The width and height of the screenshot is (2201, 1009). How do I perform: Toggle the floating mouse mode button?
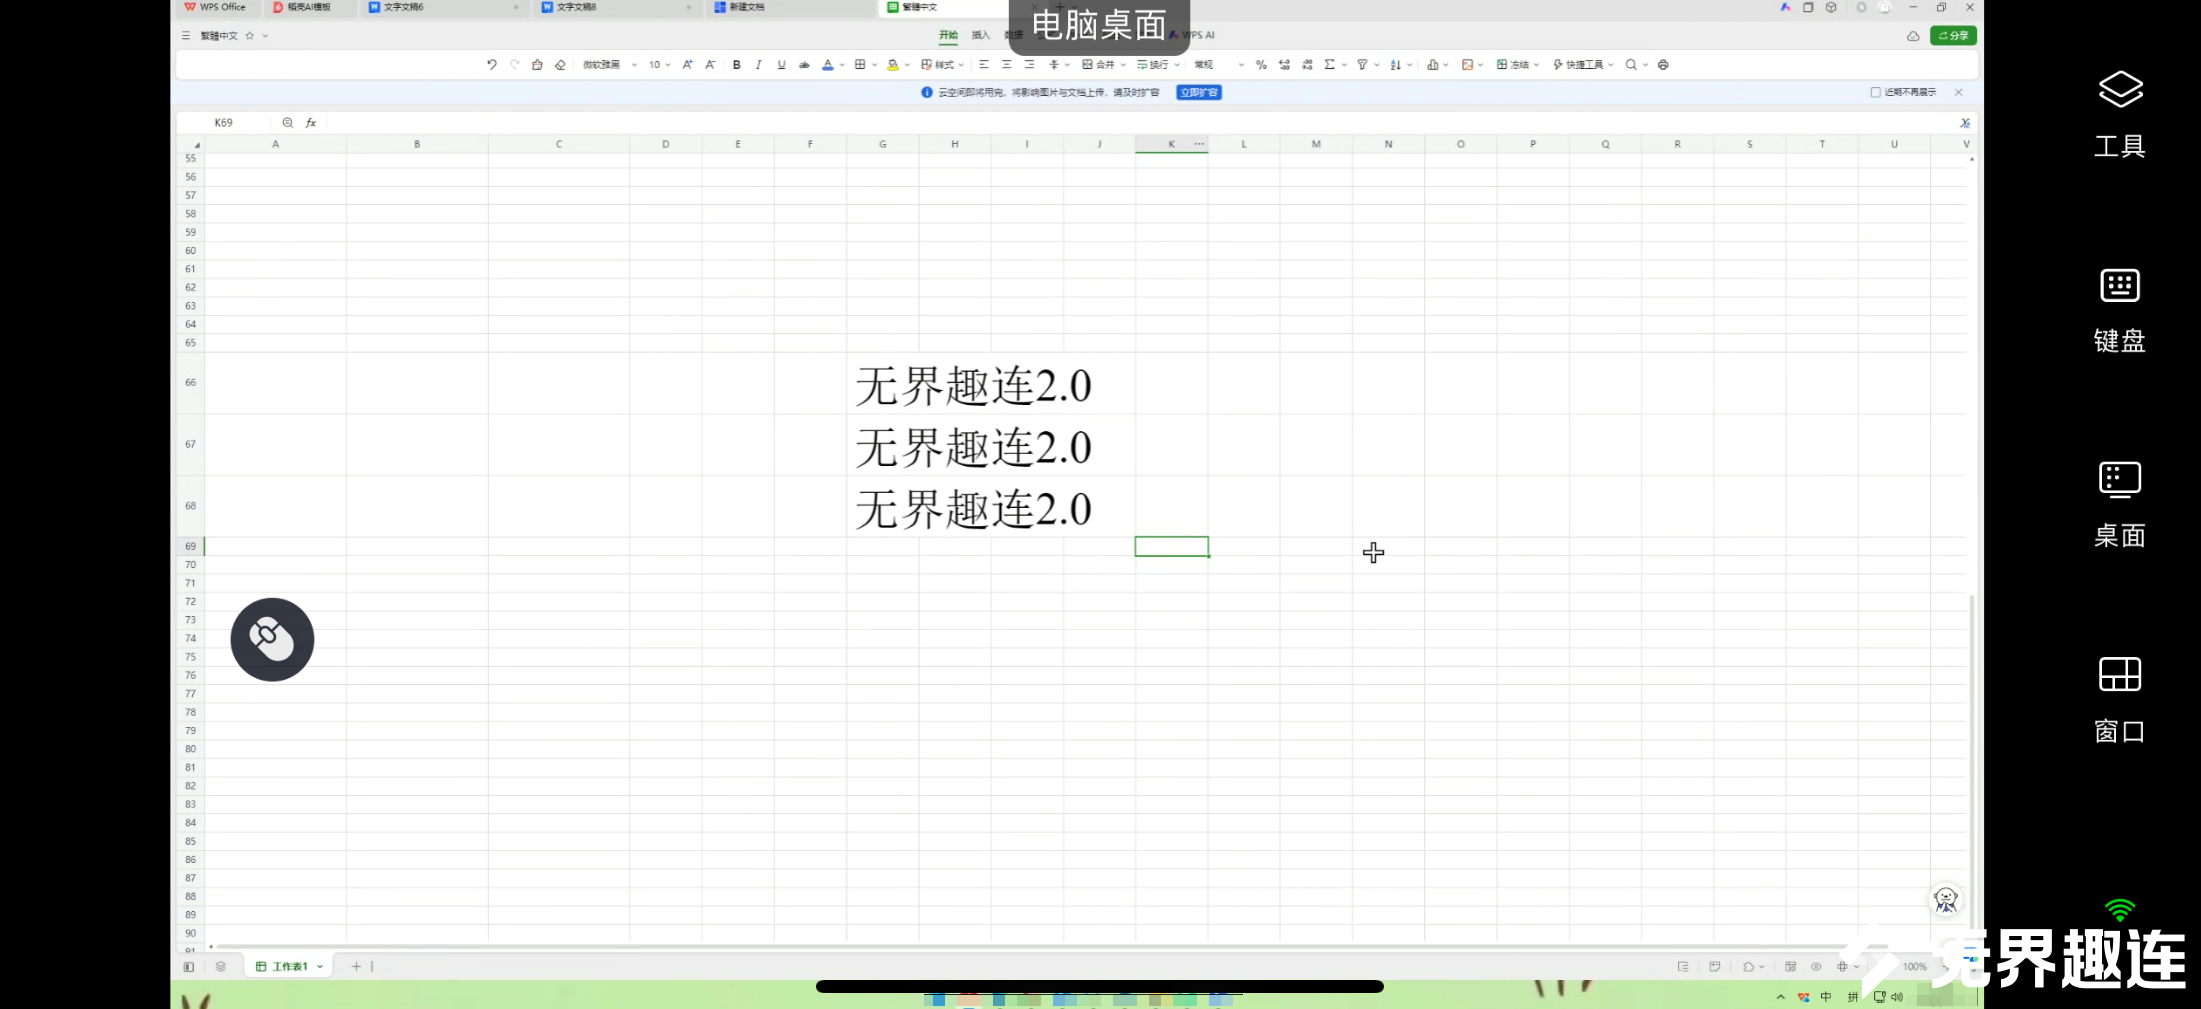click(x=272, y=640)
